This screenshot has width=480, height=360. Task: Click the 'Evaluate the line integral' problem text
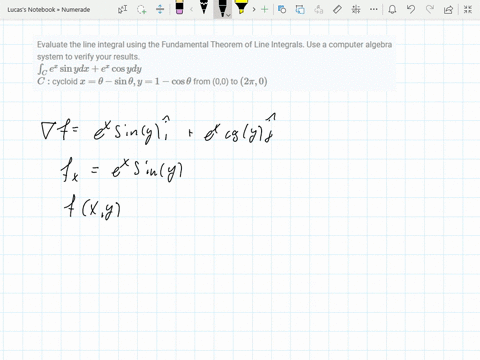pos(214,45)
